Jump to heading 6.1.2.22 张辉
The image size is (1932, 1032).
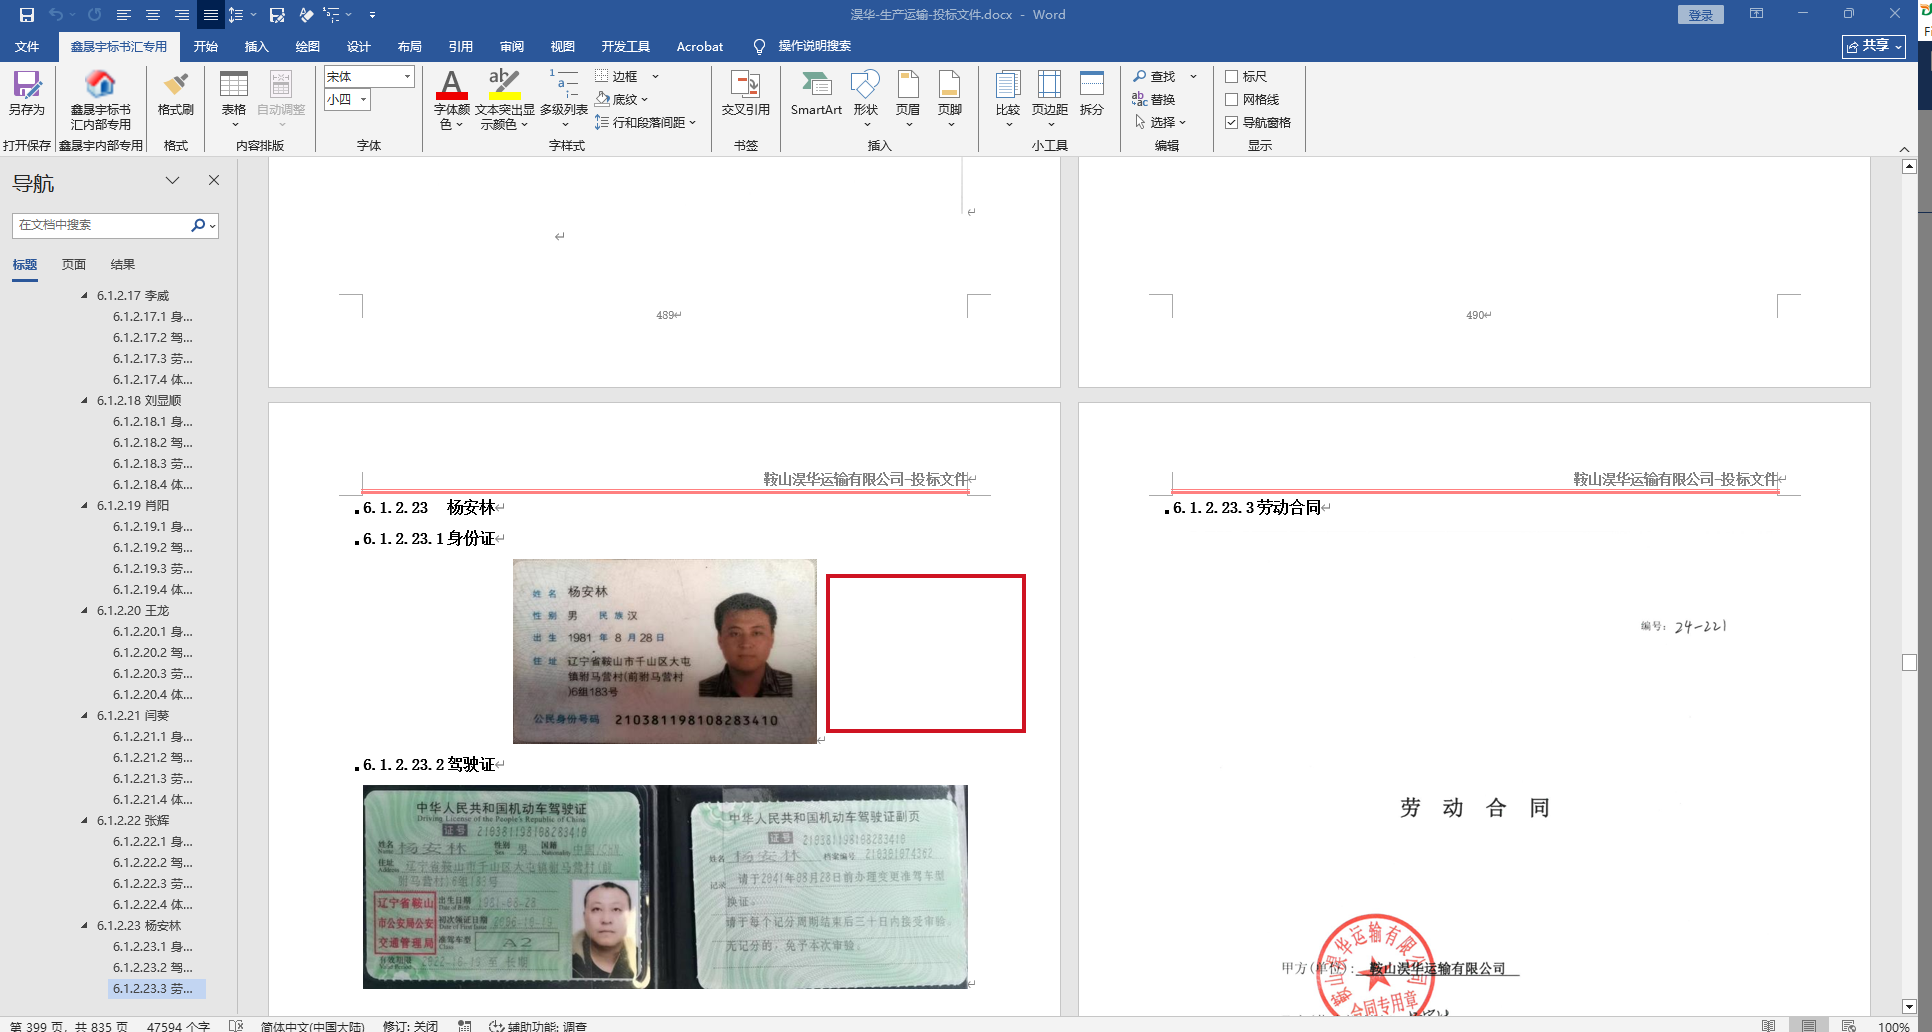[133, 821]
